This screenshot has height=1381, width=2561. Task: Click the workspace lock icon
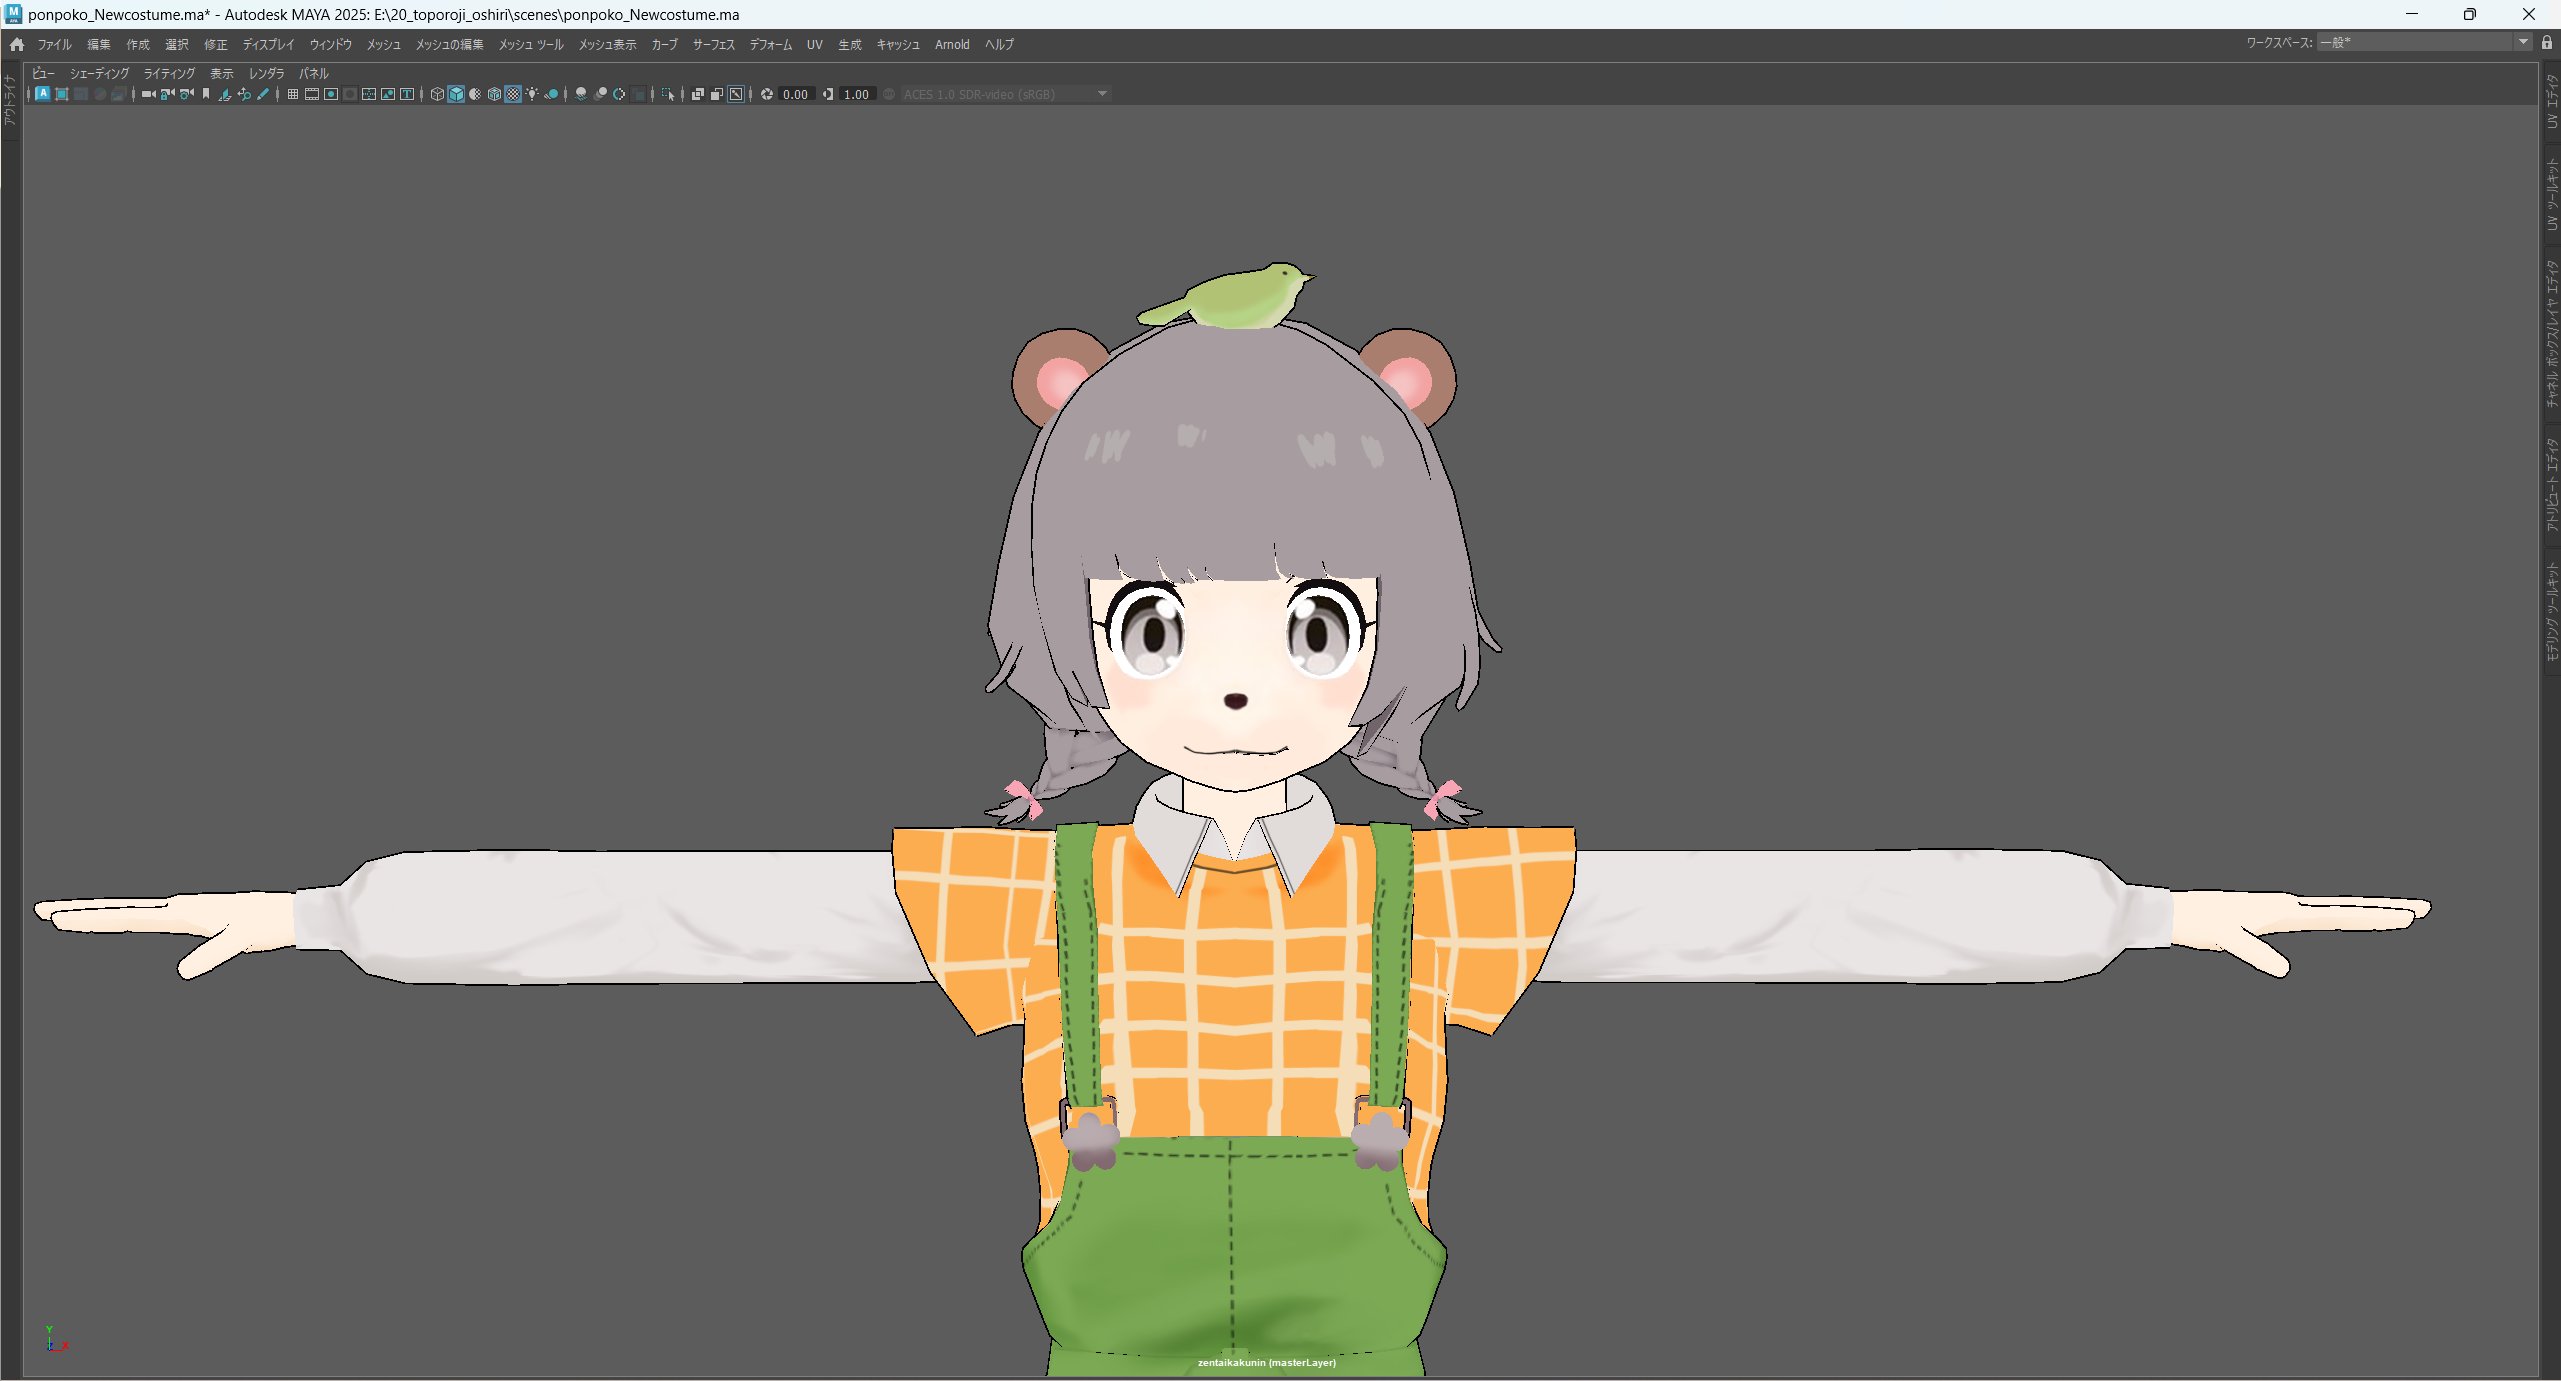click(x=2547, y=43)
